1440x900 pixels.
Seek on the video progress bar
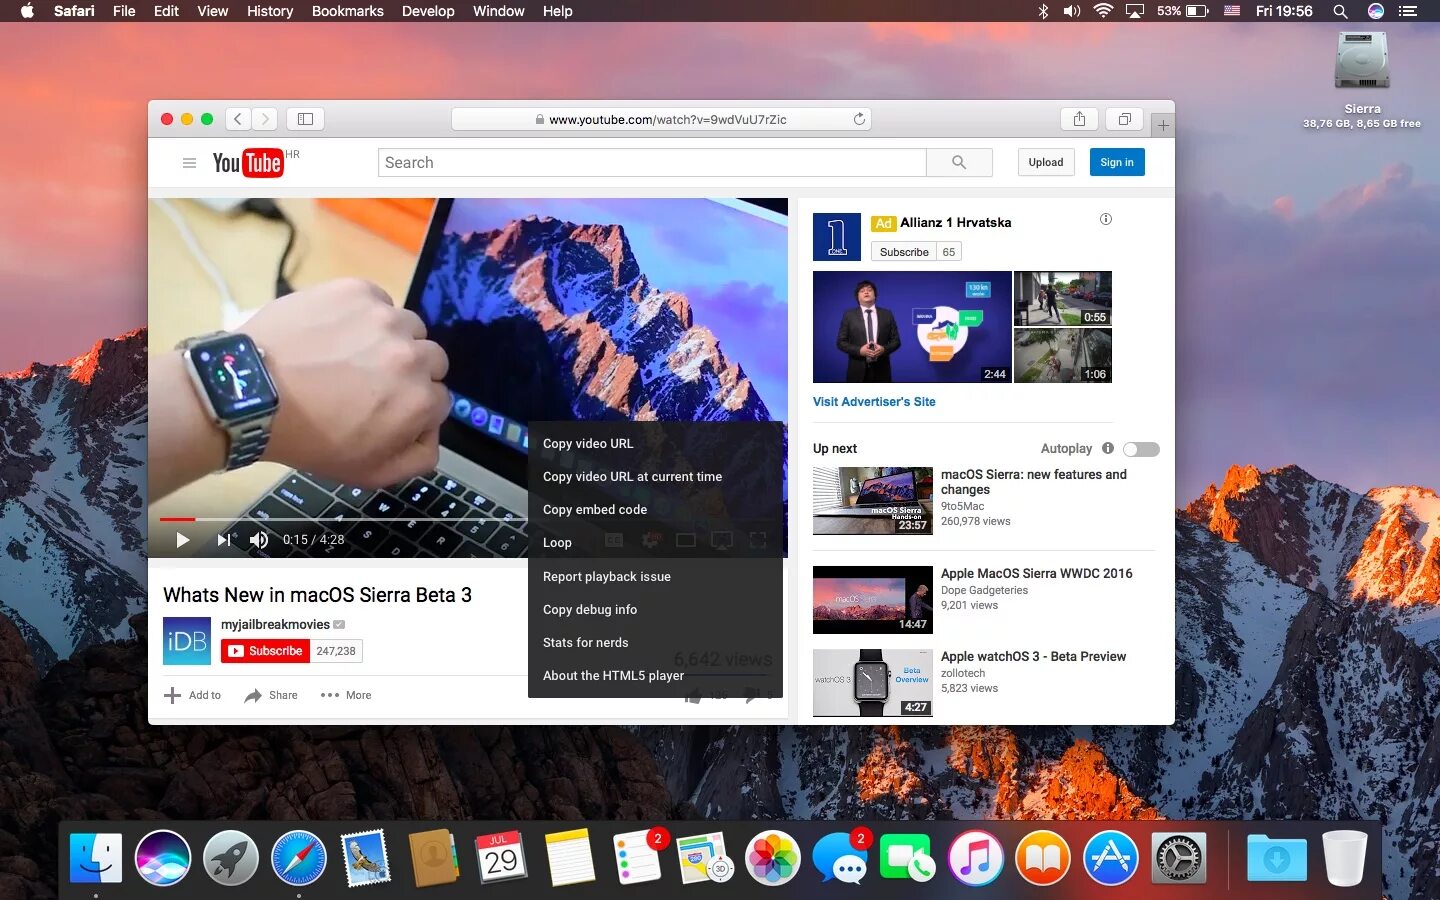click(343, 519)
